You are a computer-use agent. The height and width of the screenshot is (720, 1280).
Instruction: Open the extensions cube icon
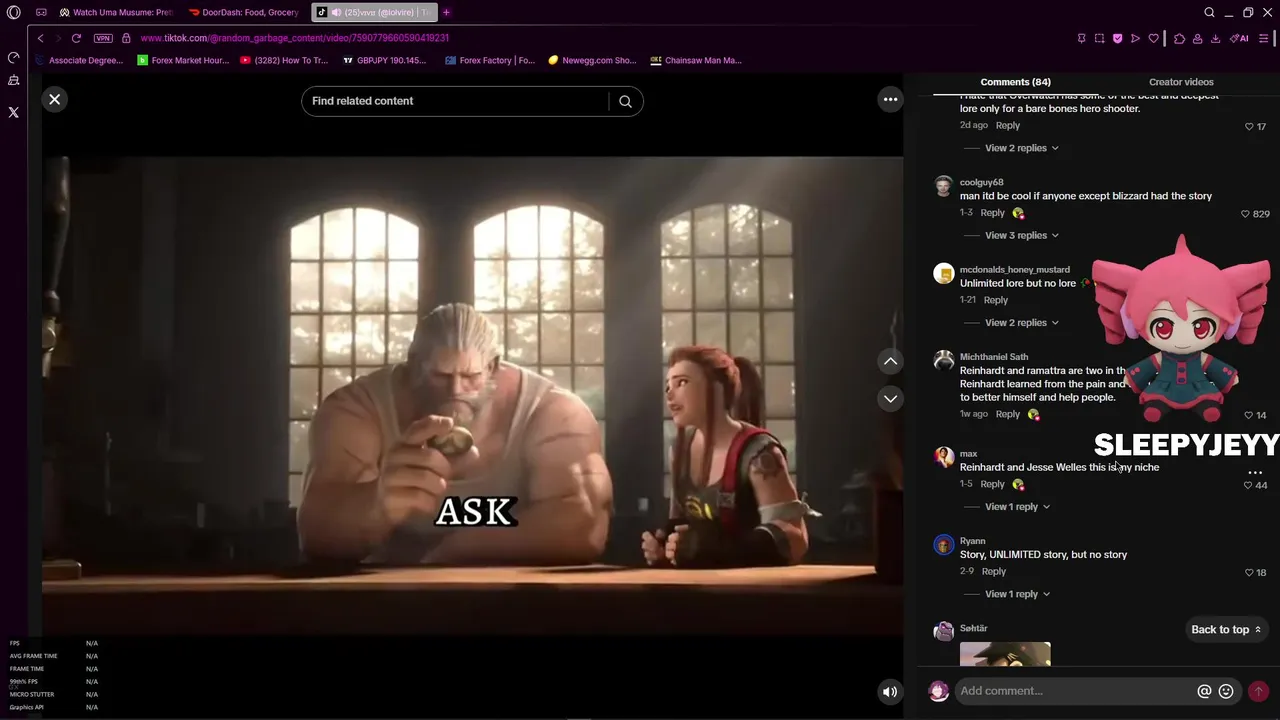coord(1179,38)
